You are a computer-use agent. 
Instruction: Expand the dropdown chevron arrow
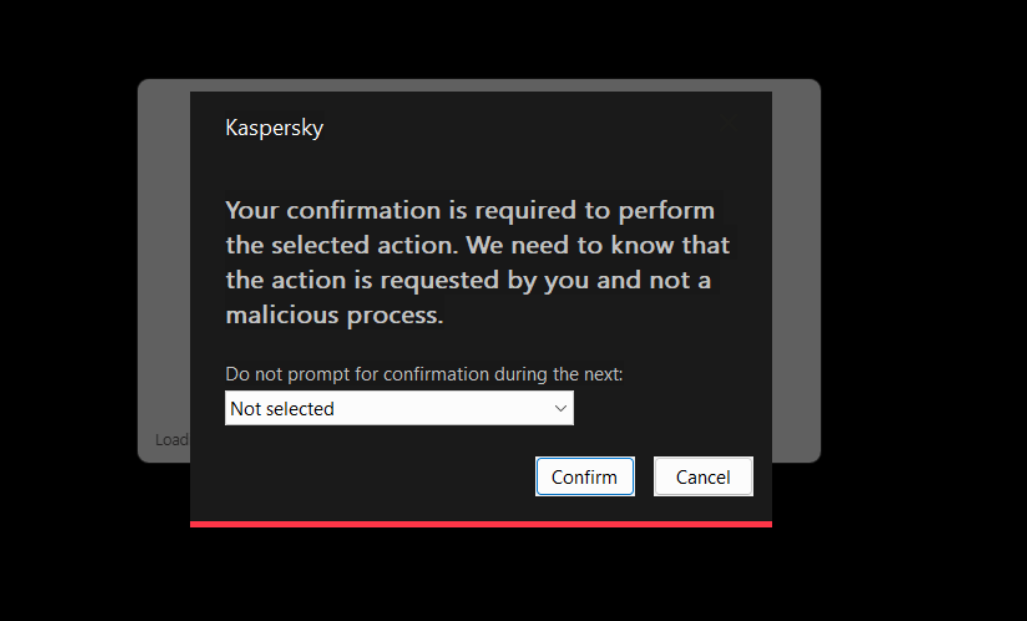(x=560, y=408)
